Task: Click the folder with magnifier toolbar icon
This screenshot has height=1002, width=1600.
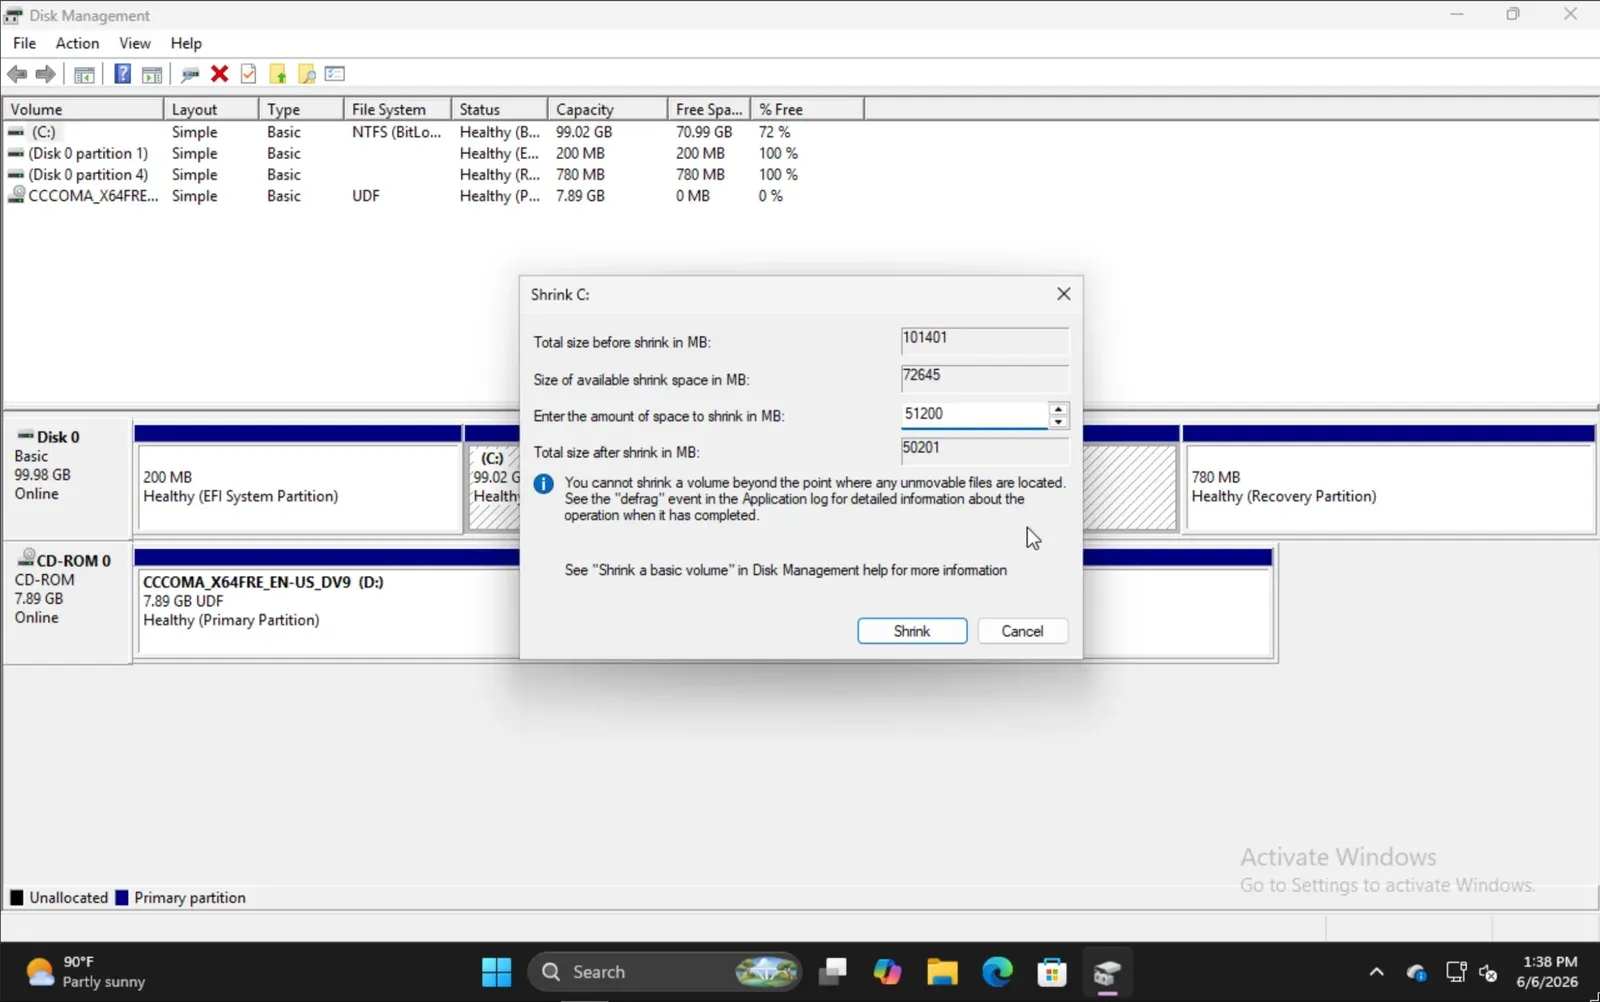Action: (x=307, y=74)
